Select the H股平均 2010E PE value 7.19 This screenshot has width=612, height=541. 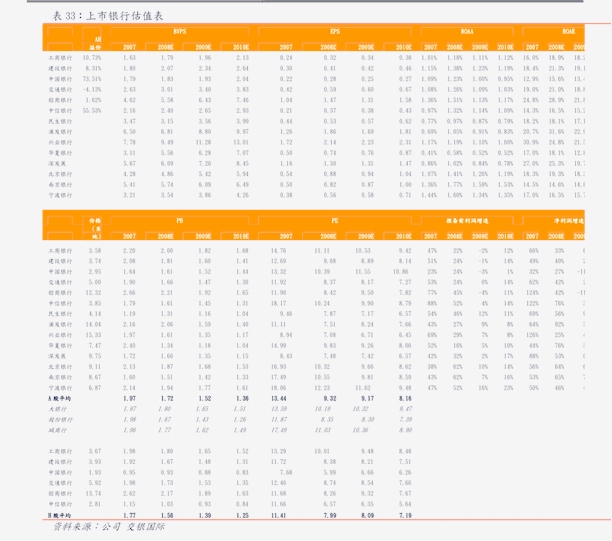(403, 515)
